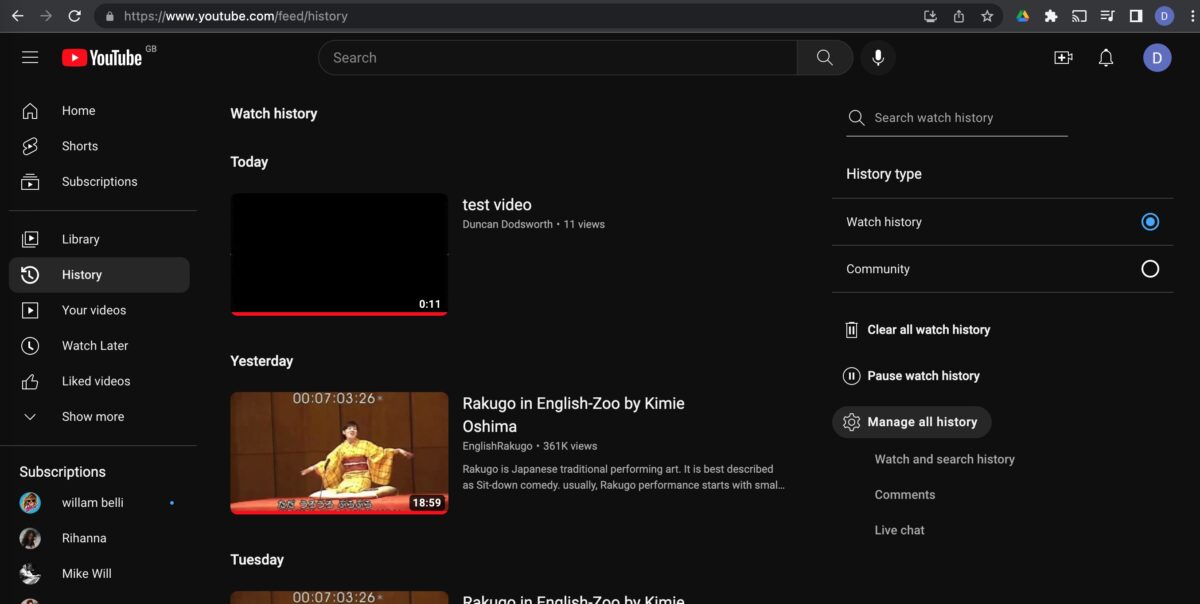Open the willam belli subscription

click(x=99, y=503)
